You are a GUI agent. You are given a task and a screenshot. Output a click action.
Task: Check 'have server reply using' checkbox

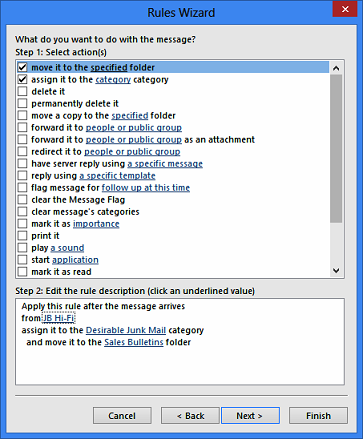22,164
